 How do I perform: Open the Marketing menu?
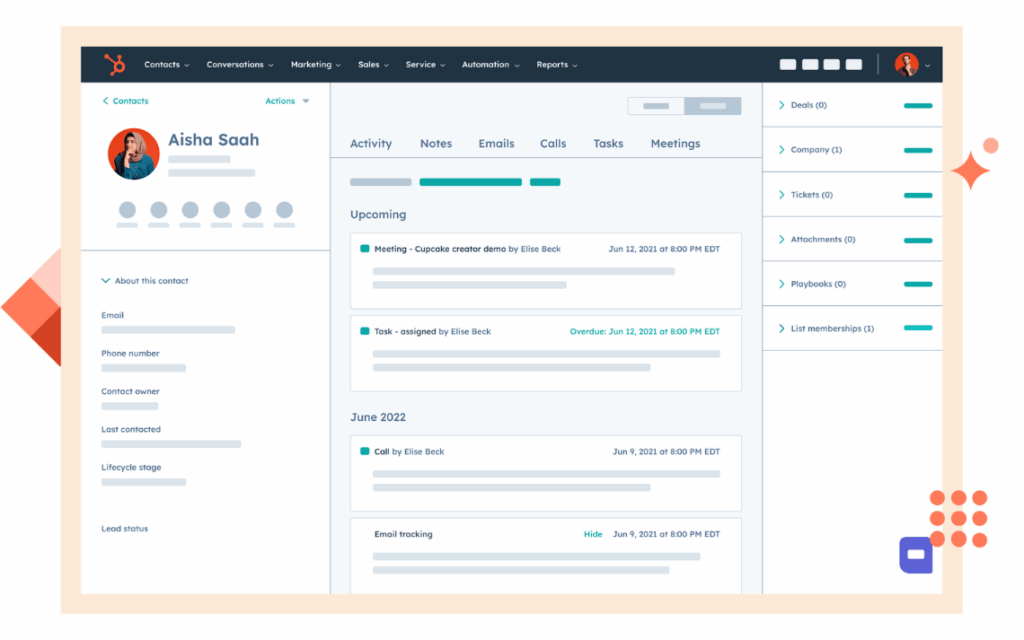tap(315, 65)
